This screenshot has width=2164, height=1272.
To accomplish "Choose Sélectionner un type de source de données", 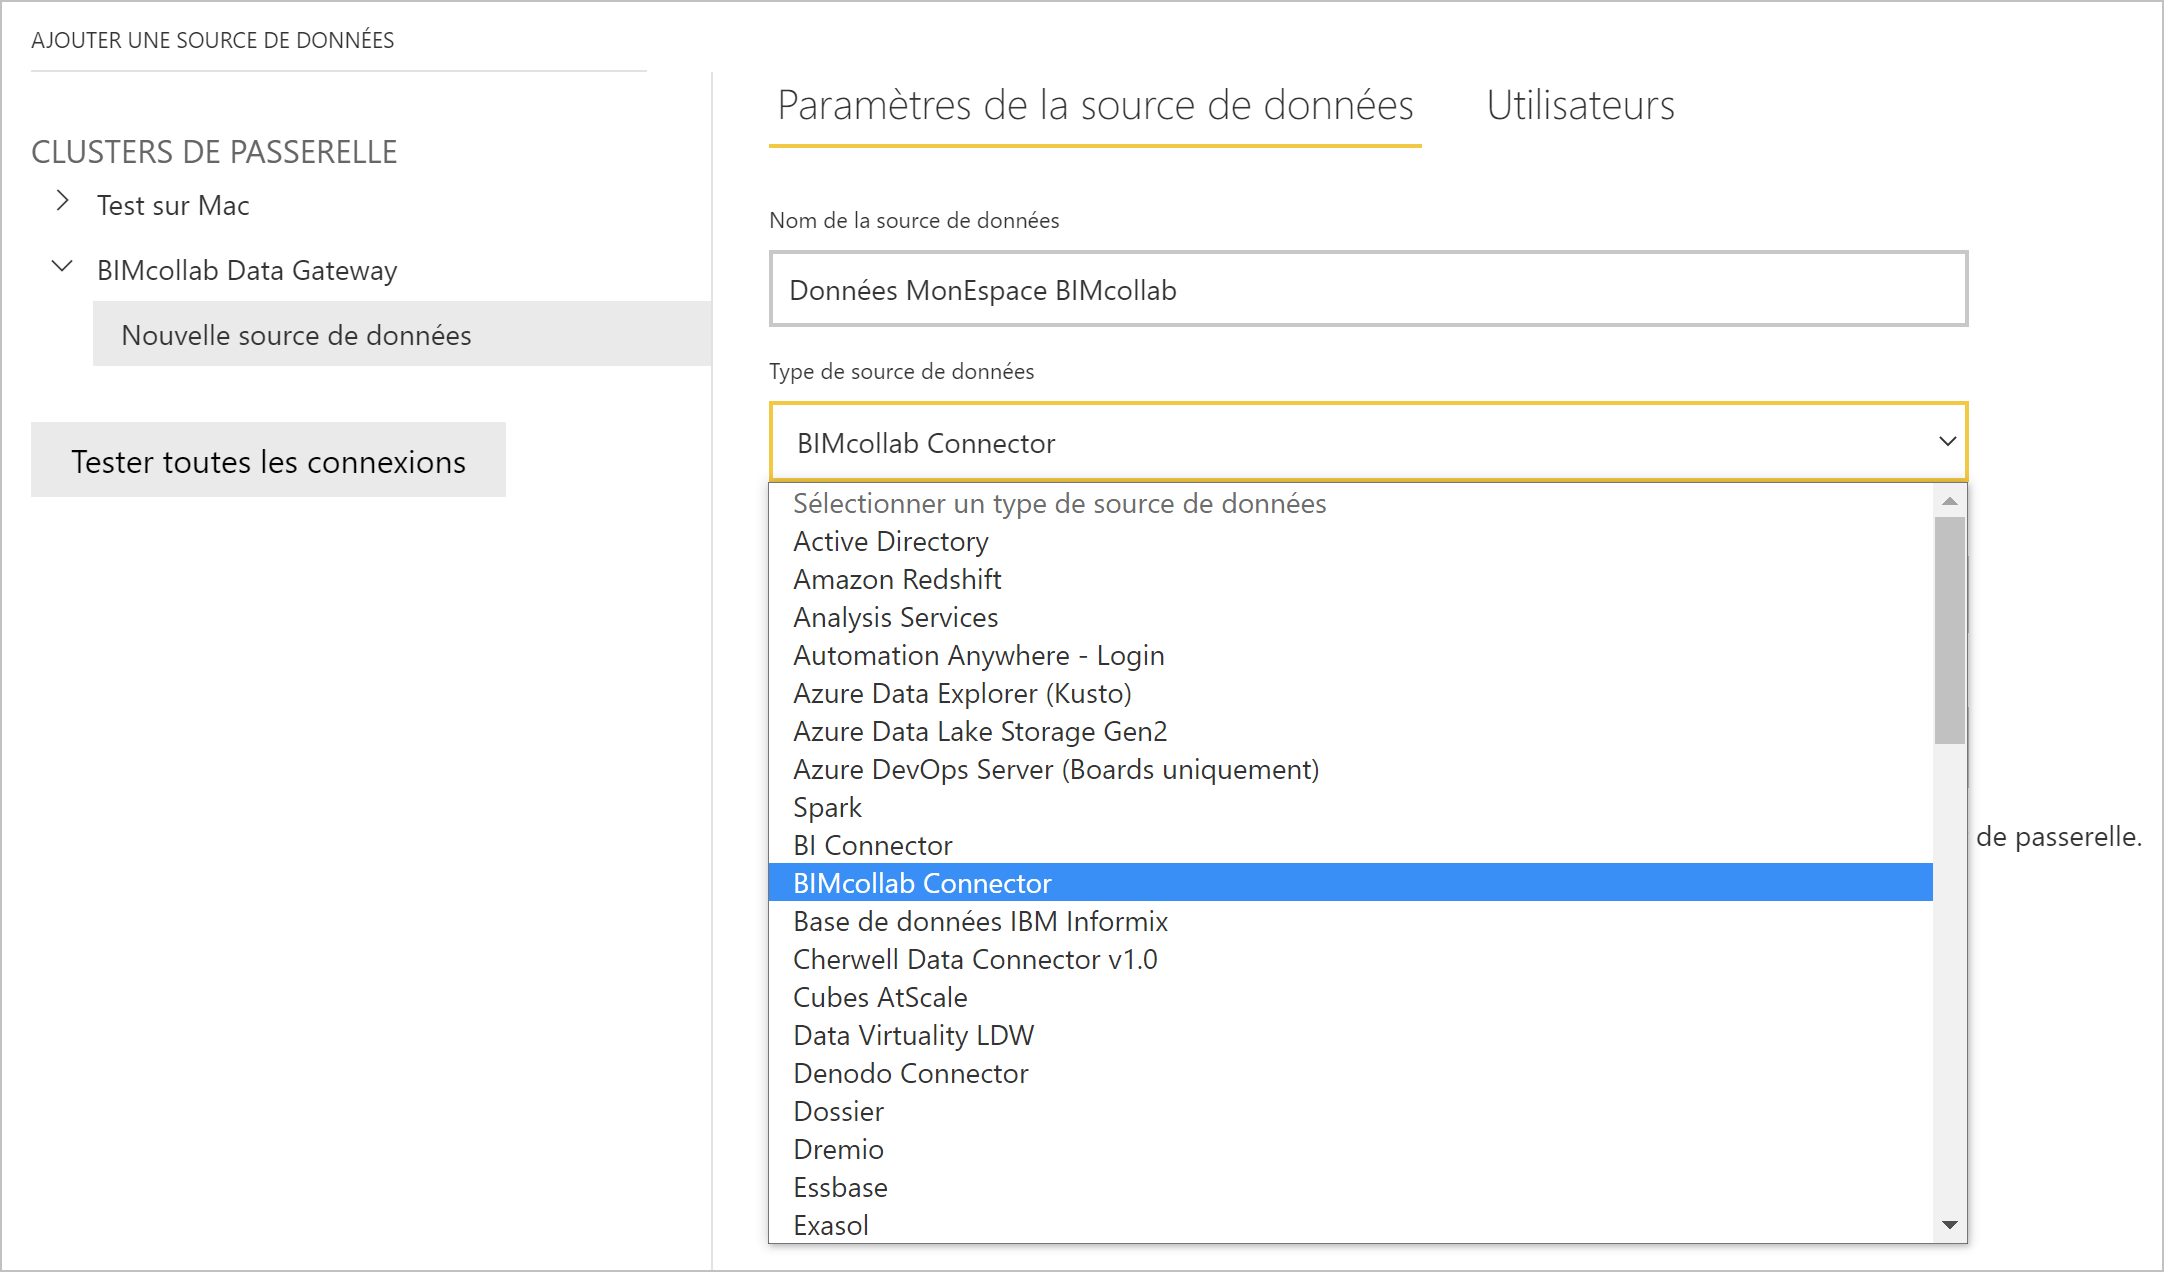I will pyautogui.click(x=1350, y=503).
